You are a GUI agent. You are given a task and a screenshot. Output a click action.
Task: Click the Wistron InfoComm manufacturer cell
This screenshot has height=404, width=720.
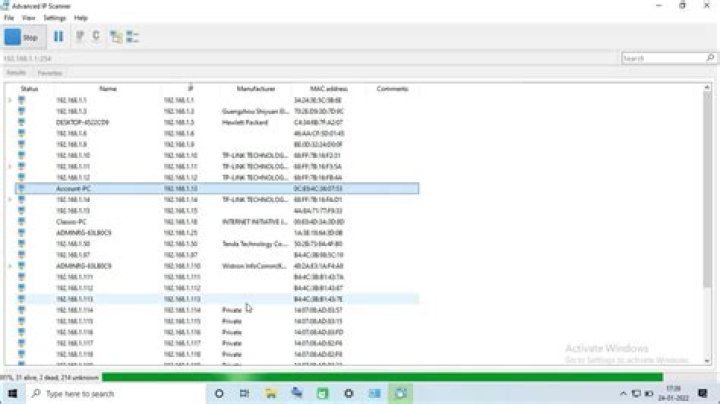[254, 266]
